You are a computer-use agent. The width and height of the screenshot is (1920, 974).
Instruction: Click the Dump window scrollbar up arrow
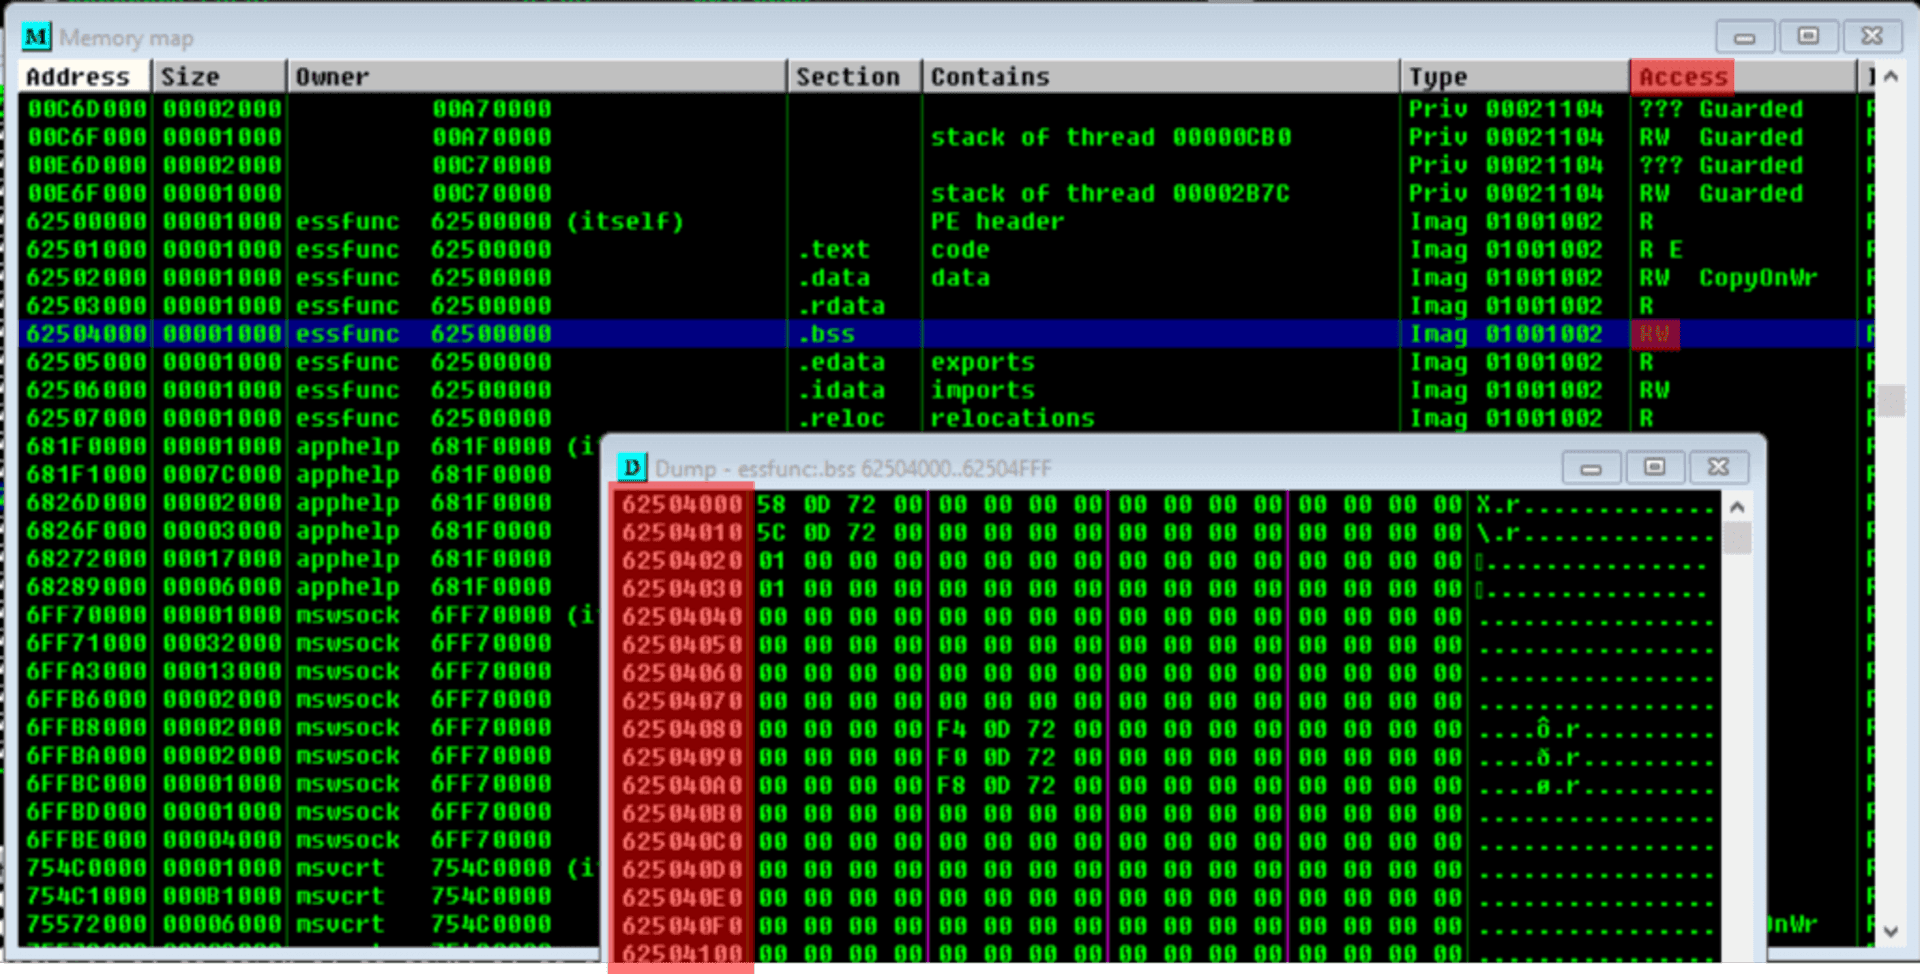1737,507
